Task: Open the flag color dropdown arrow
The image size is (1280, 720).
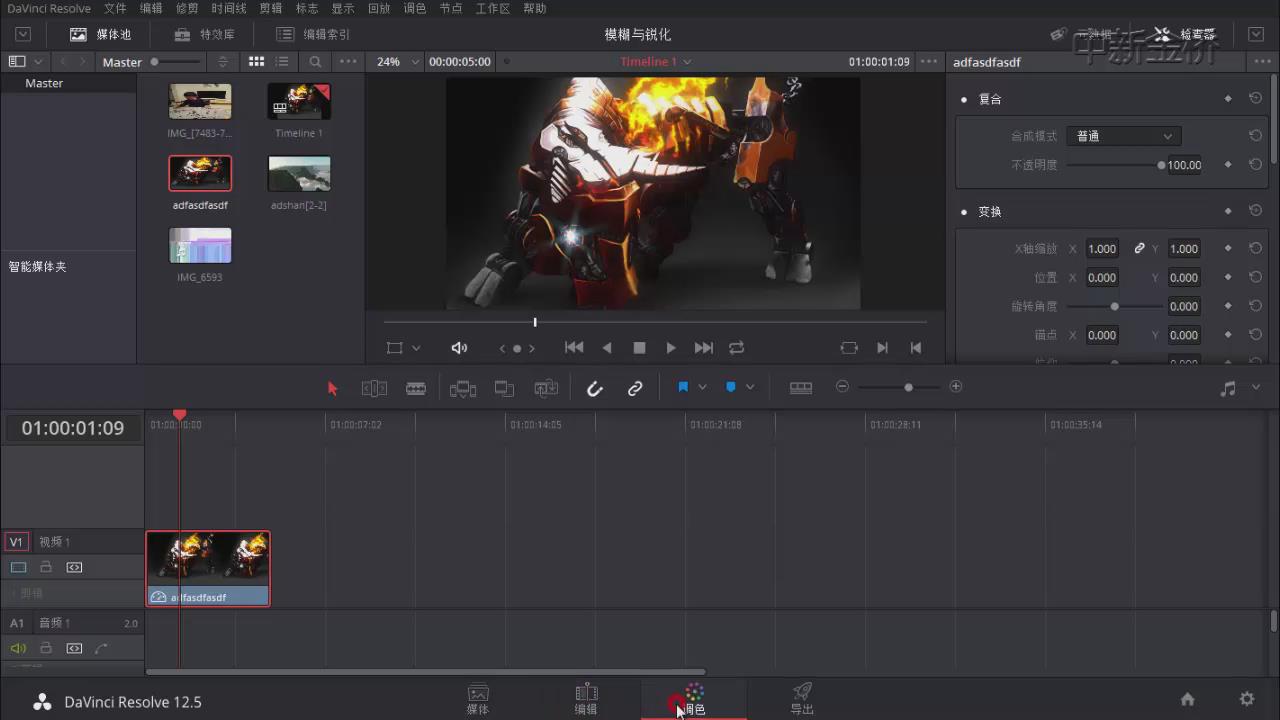Action: [x=702, y=387]
